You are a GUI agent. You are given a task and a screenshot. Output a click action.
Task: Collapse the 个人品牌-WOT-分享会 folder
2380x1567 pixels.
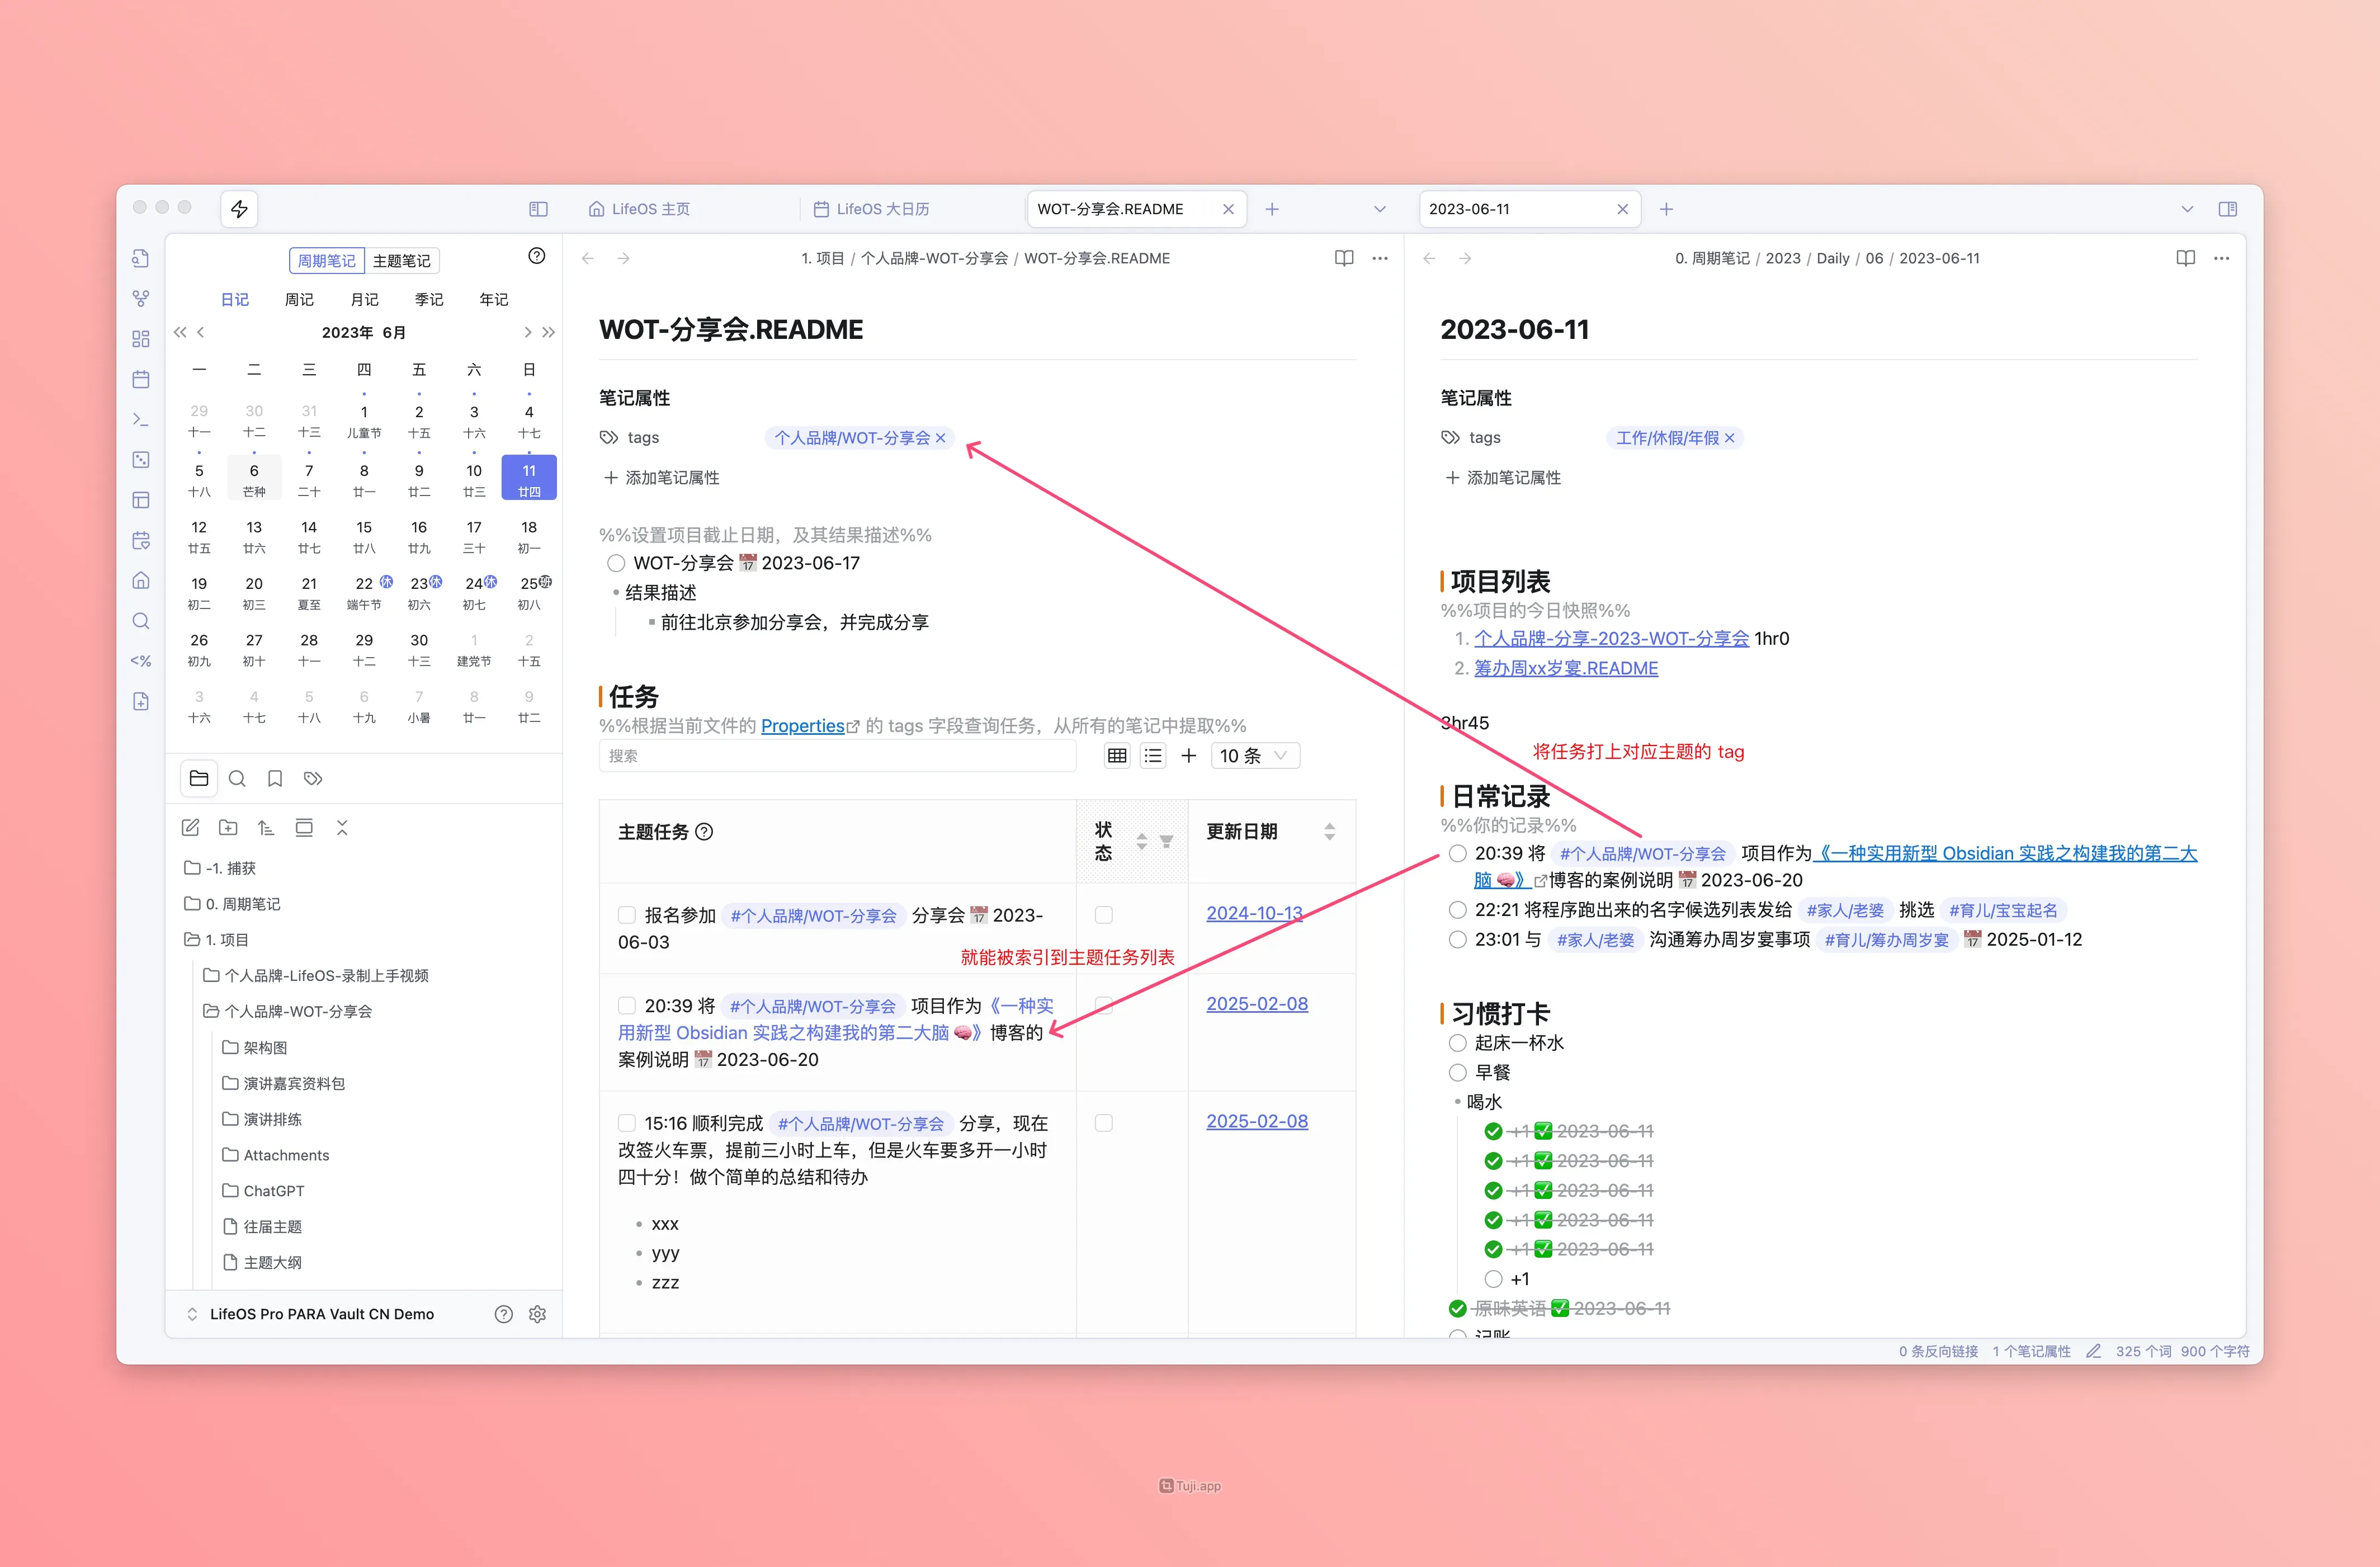coord(297,1011)
